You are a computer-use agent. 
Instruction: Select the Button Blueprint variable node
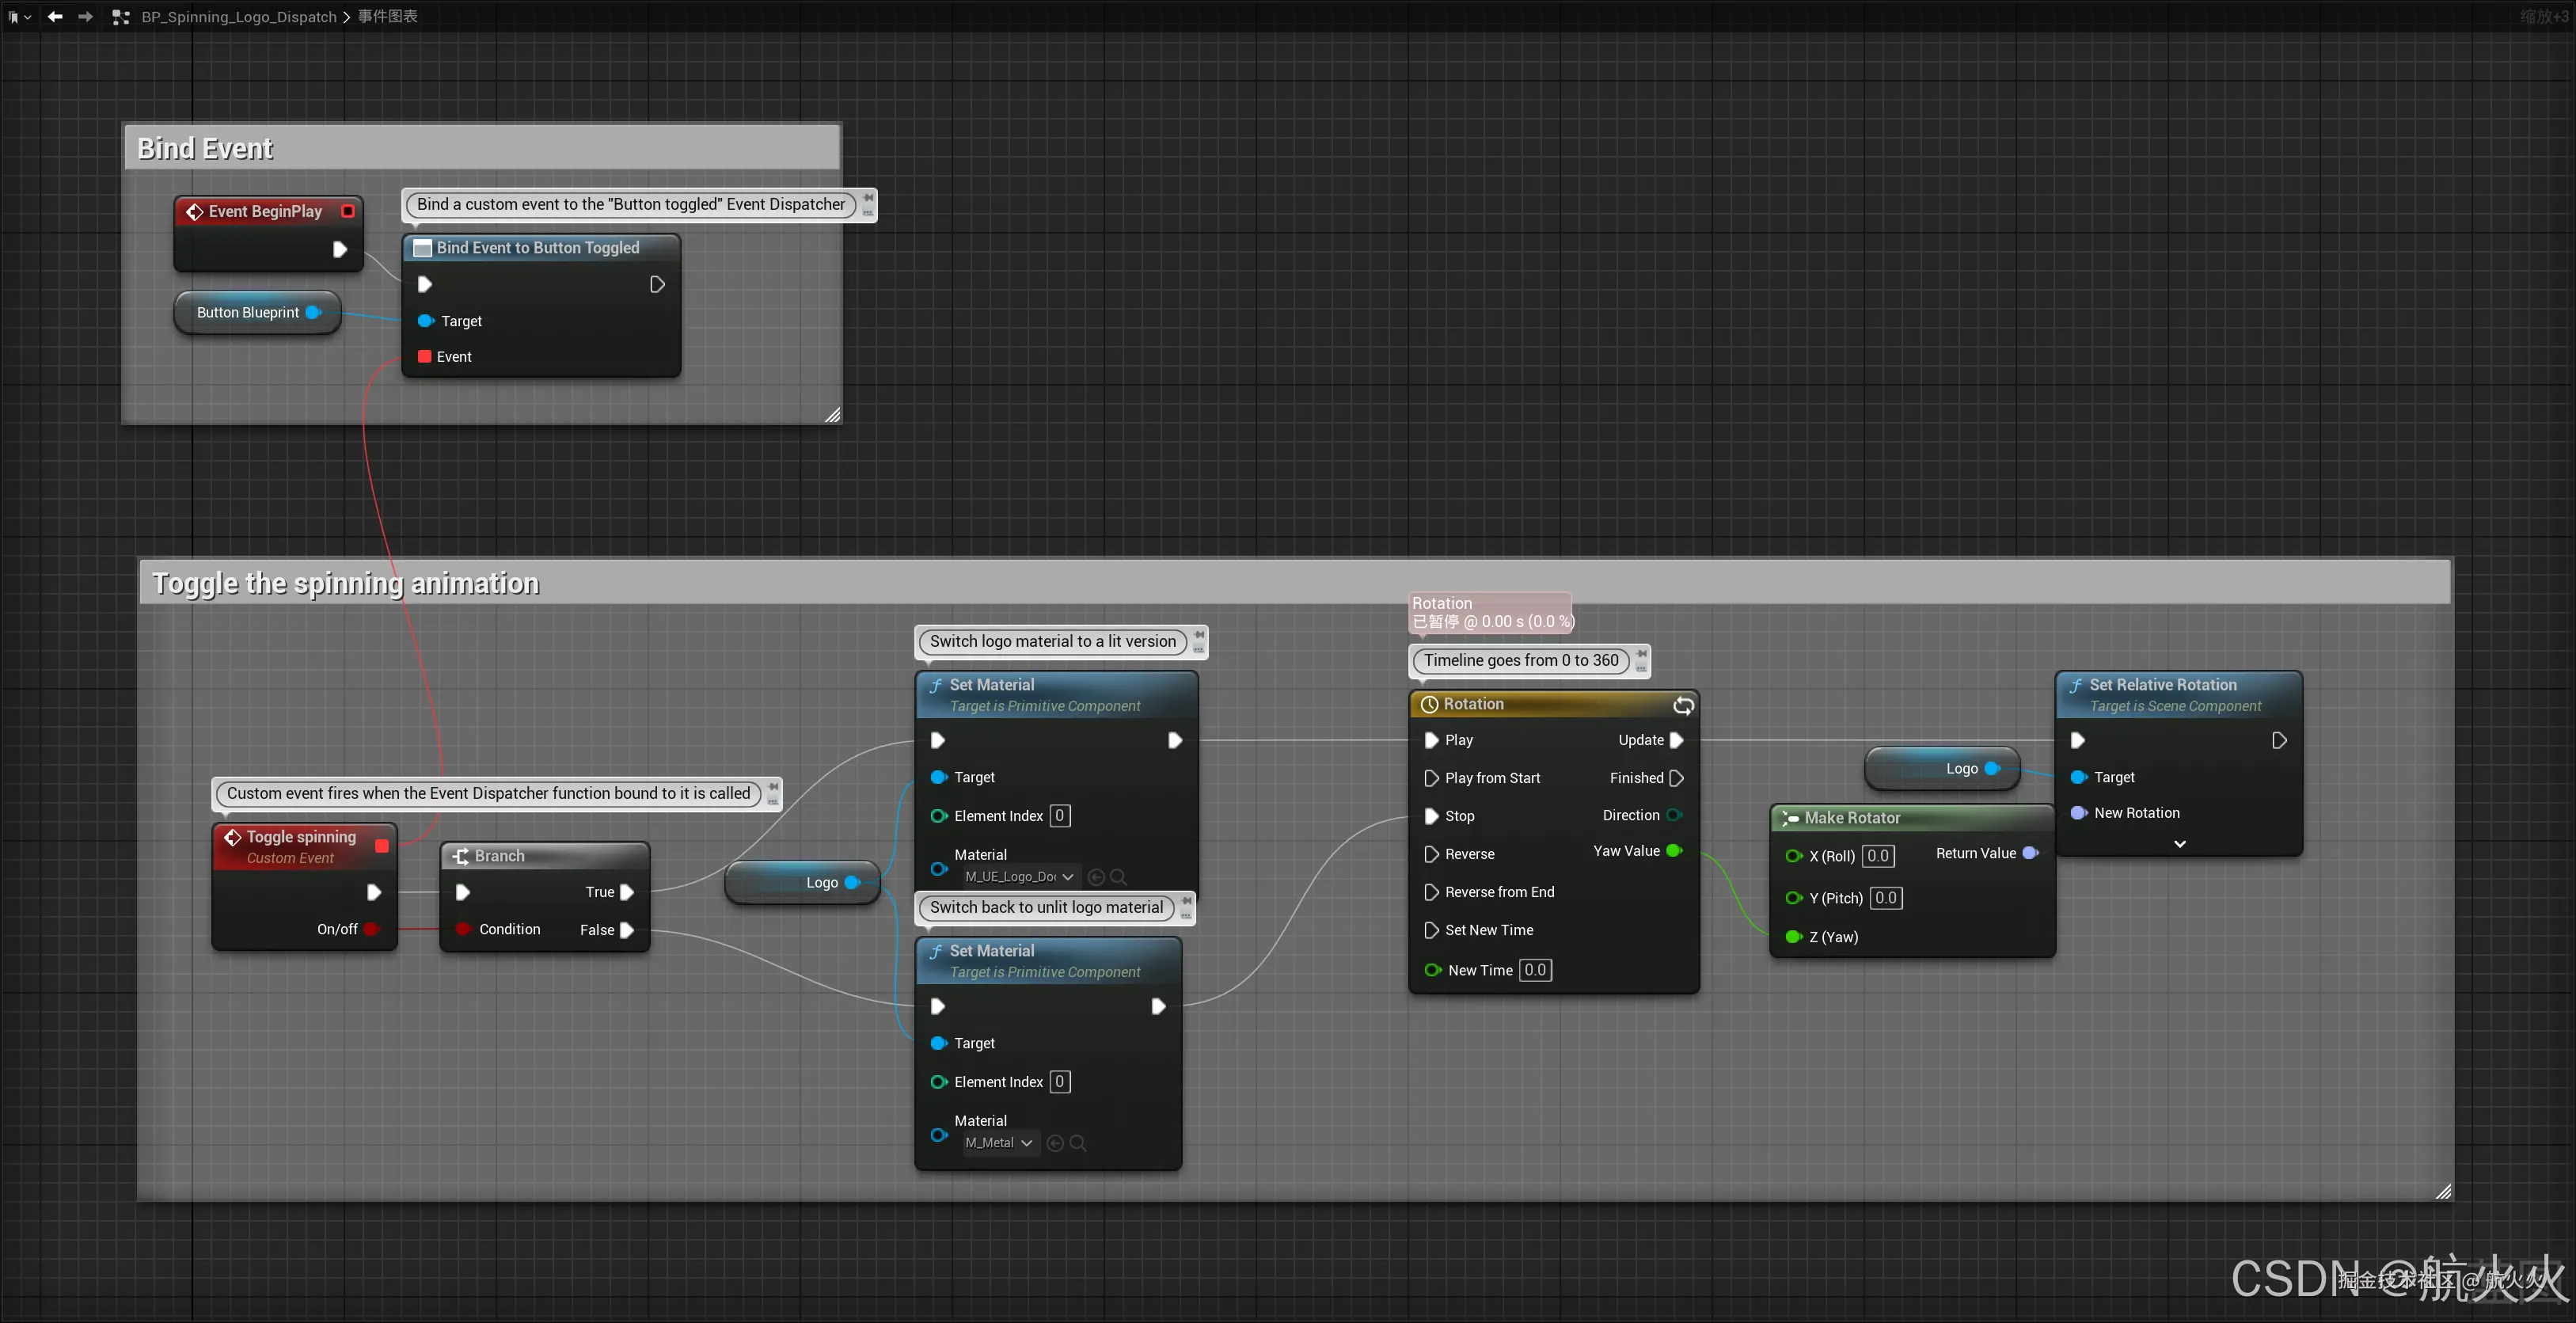pos(248,312)
